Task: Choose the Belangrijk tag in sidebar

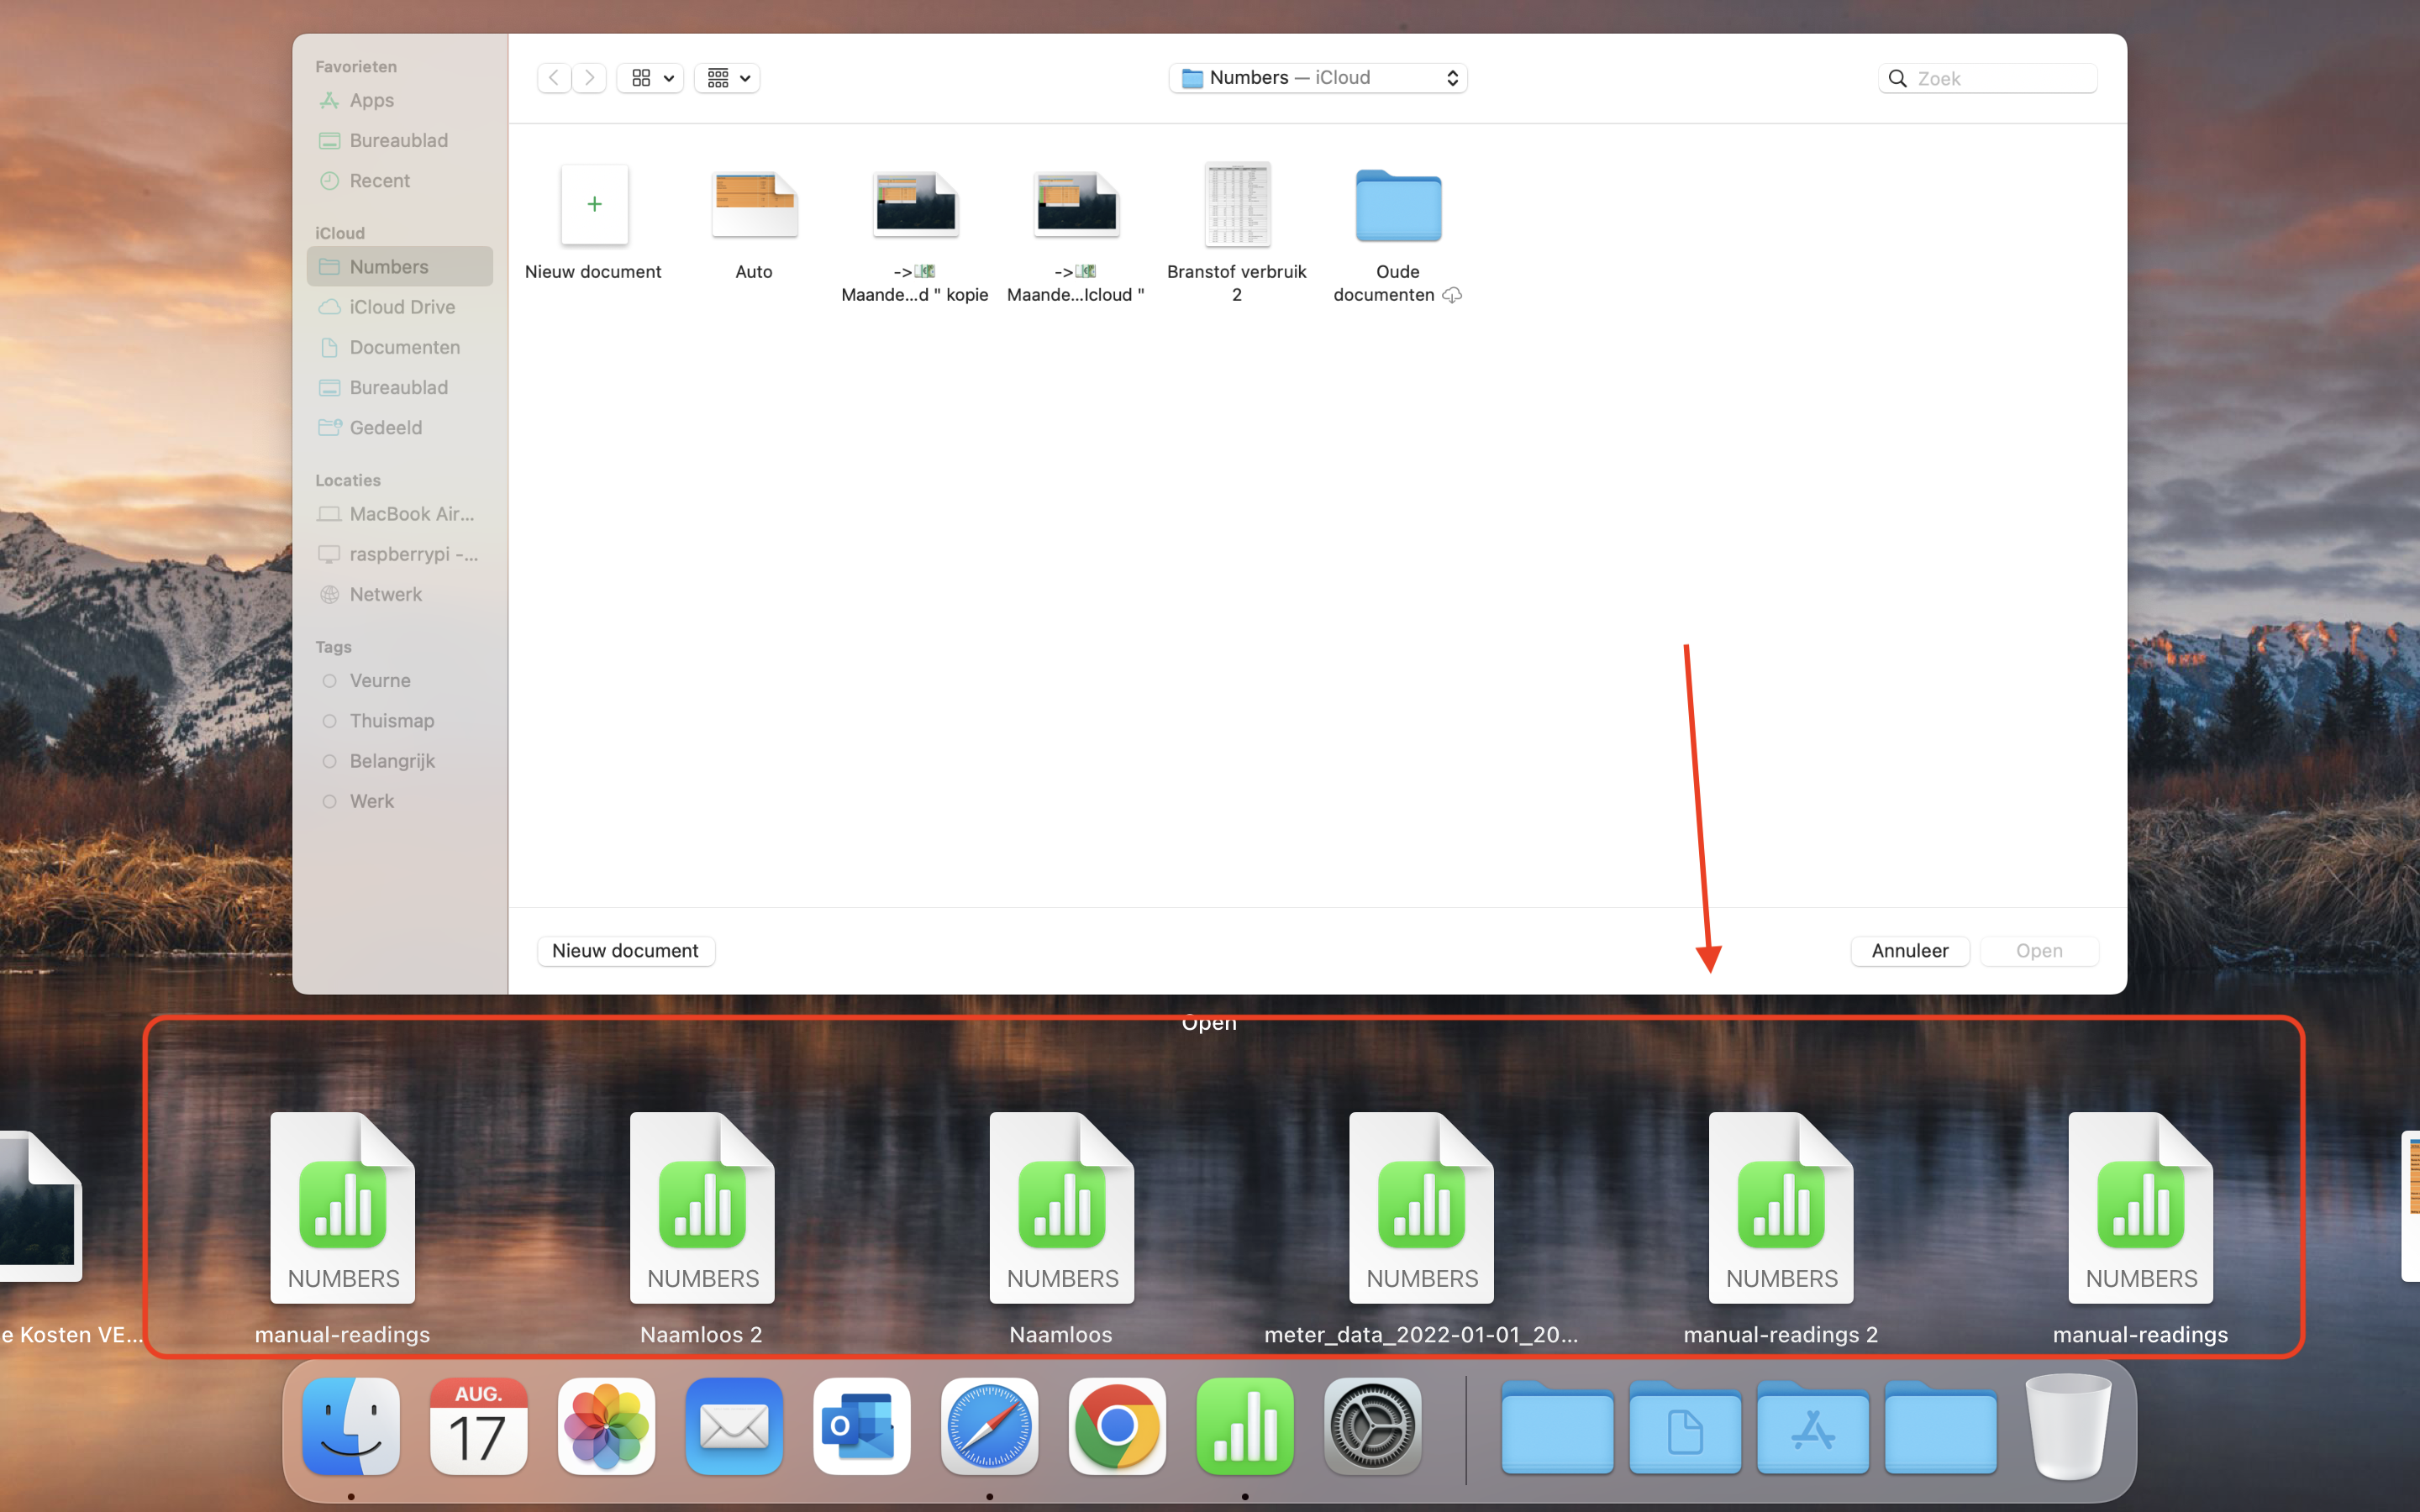Action: tap(392, 761)
